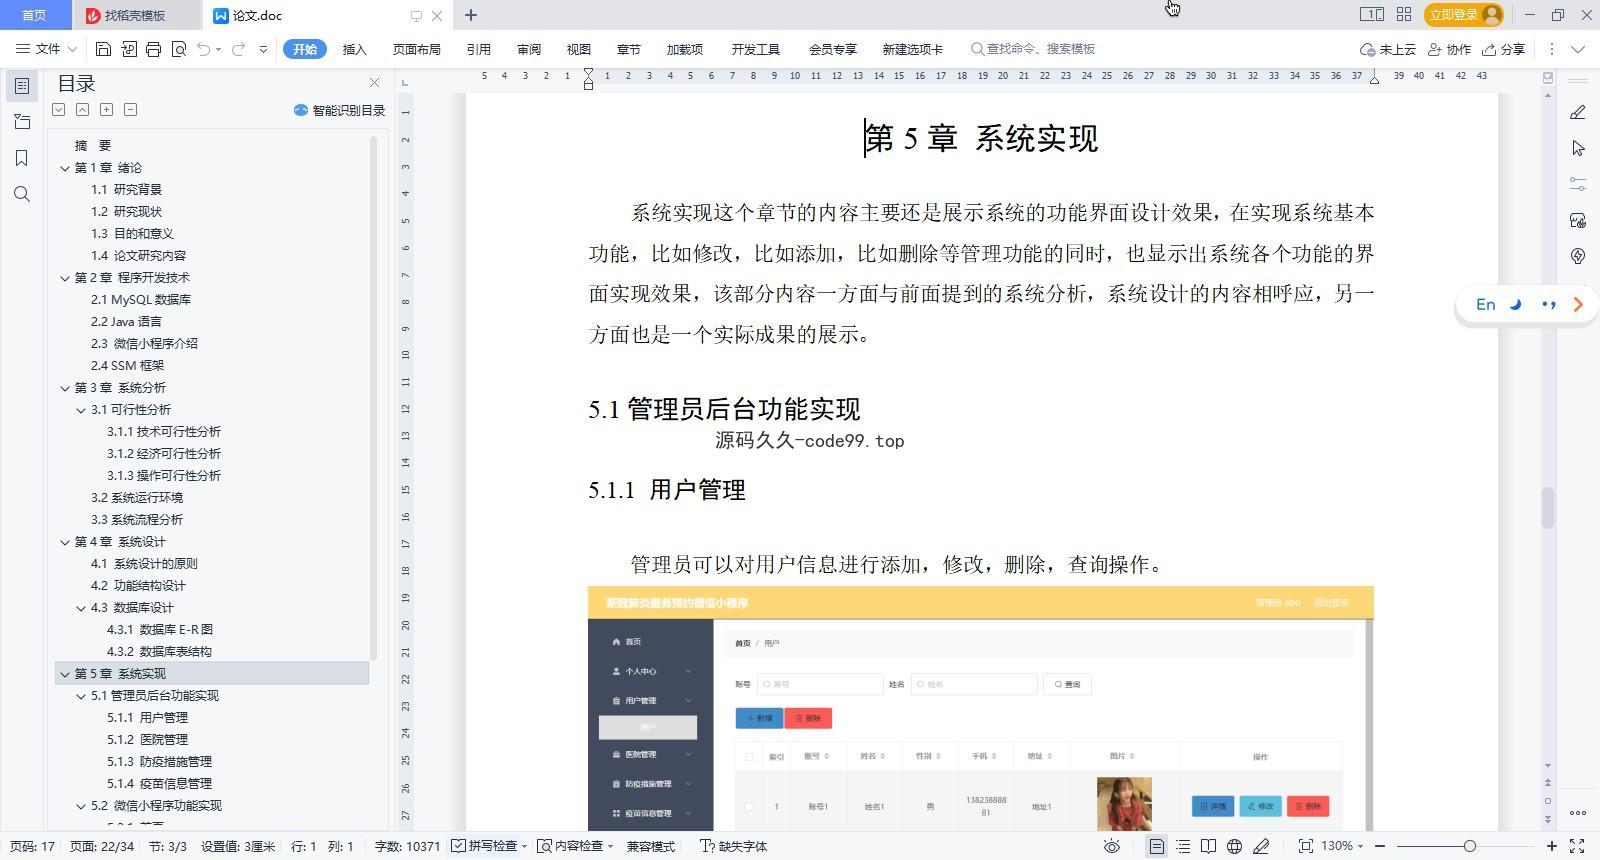Click the search commands field 查找命令
Viewport: 1600px width, 860px height.
pyautogui.click(x=1035, y=49)
